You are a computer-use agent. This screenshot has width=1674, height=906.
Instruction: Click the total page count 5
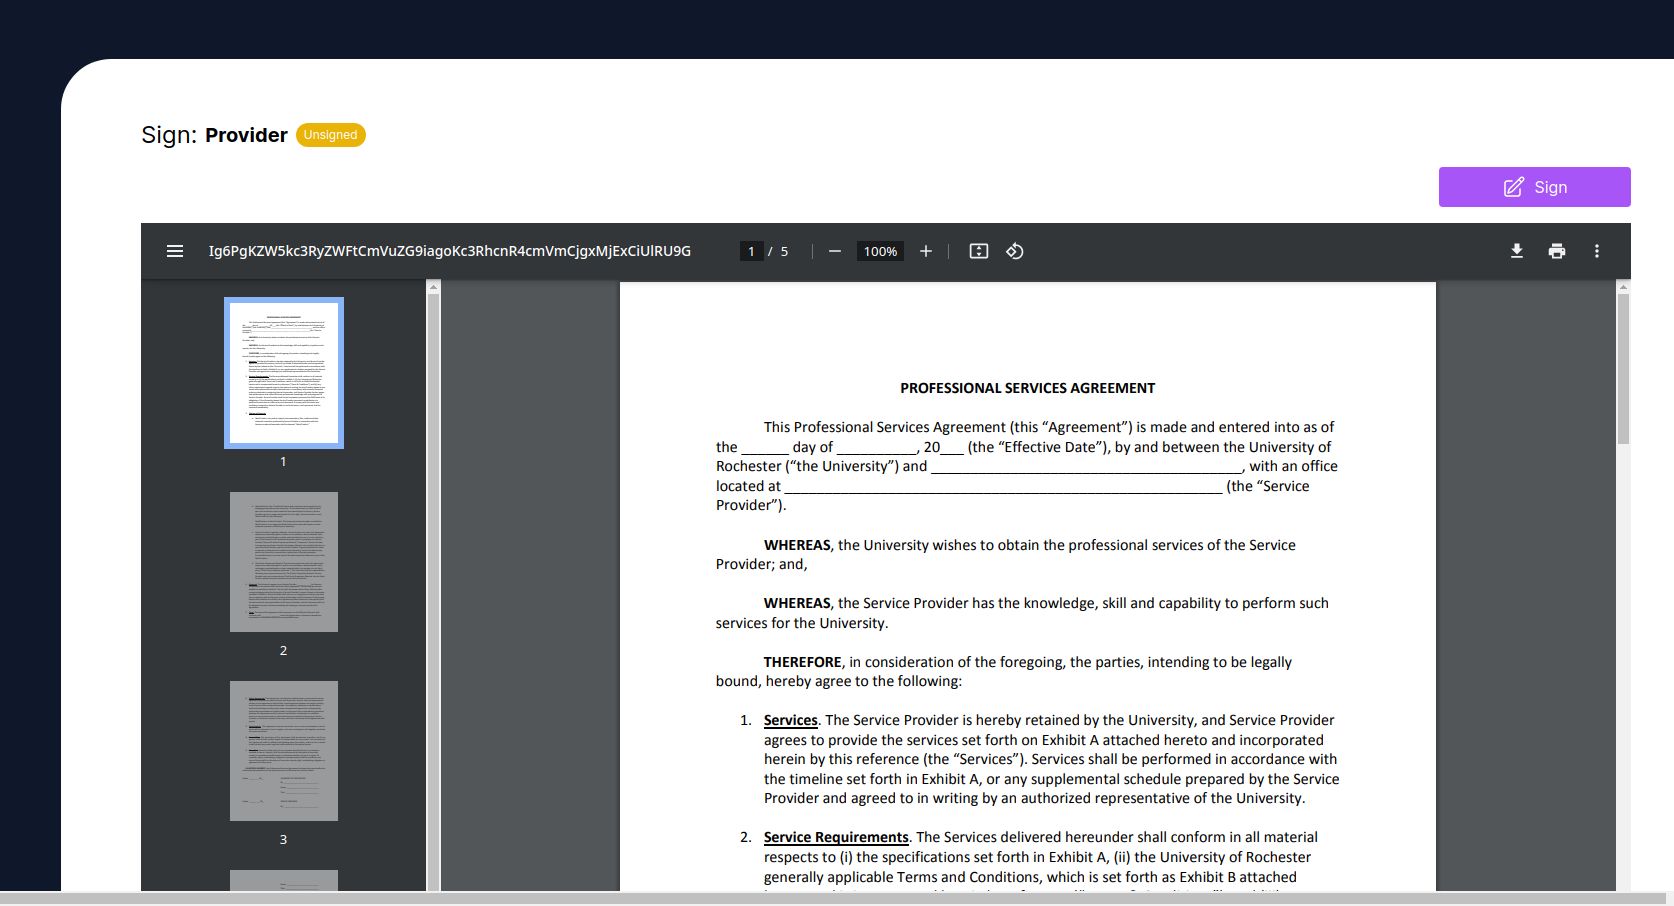(x=784, y=251)
